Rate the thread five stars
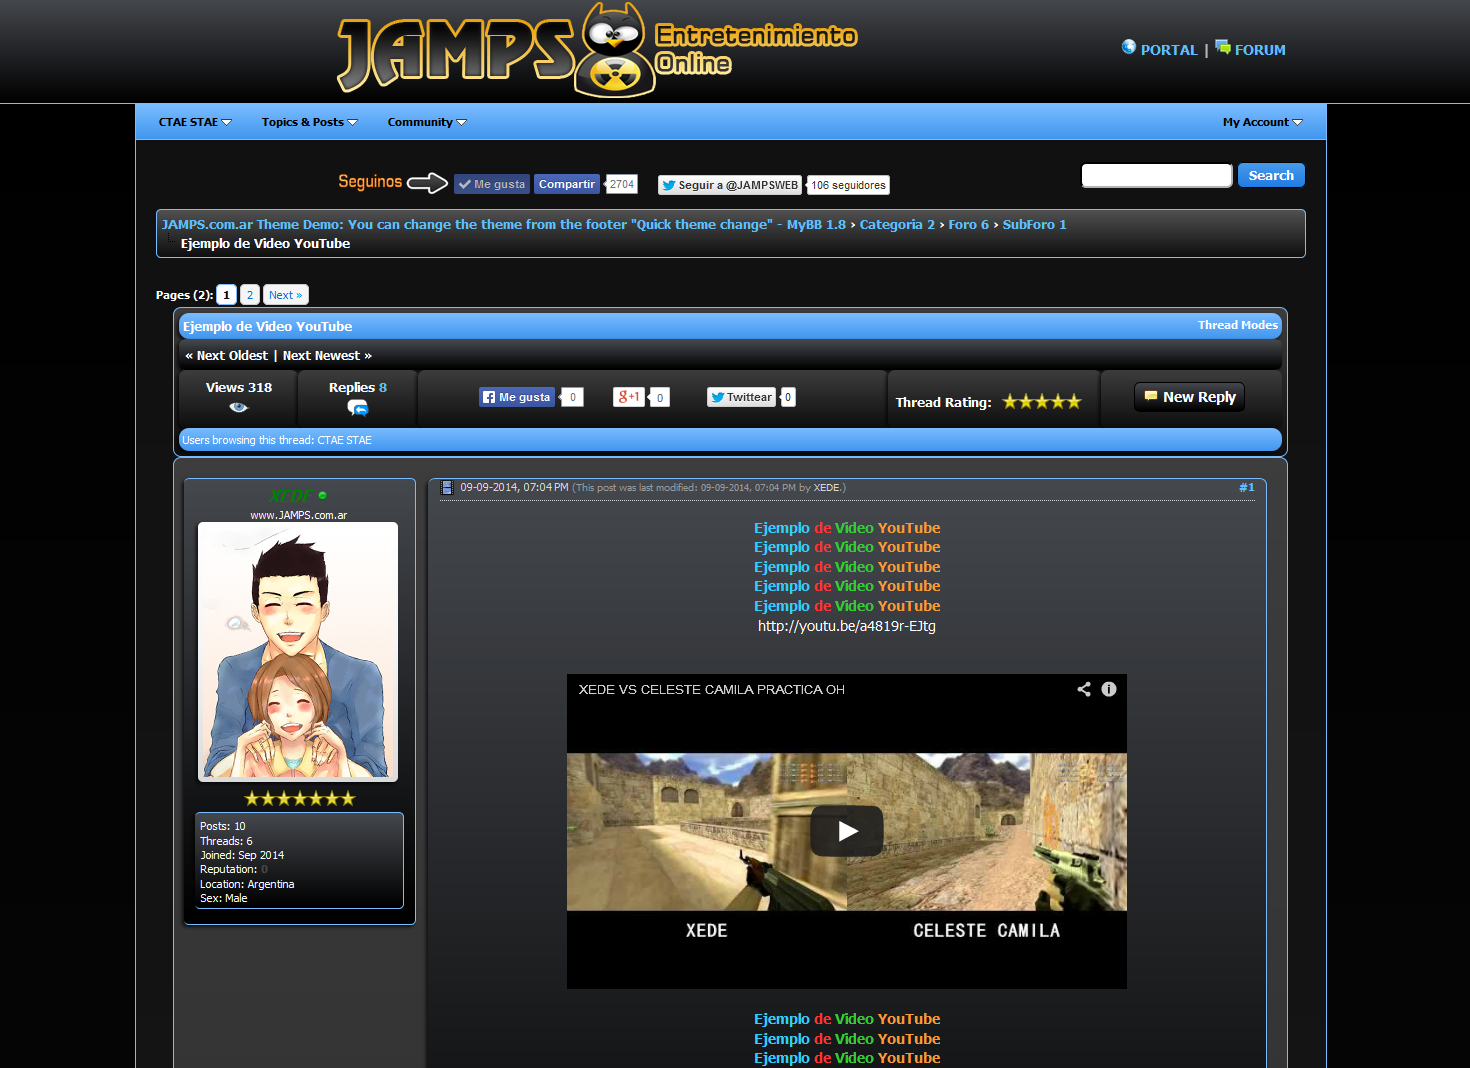The height and width of the screenshot is (1068, 1470). coord(1074,402)
